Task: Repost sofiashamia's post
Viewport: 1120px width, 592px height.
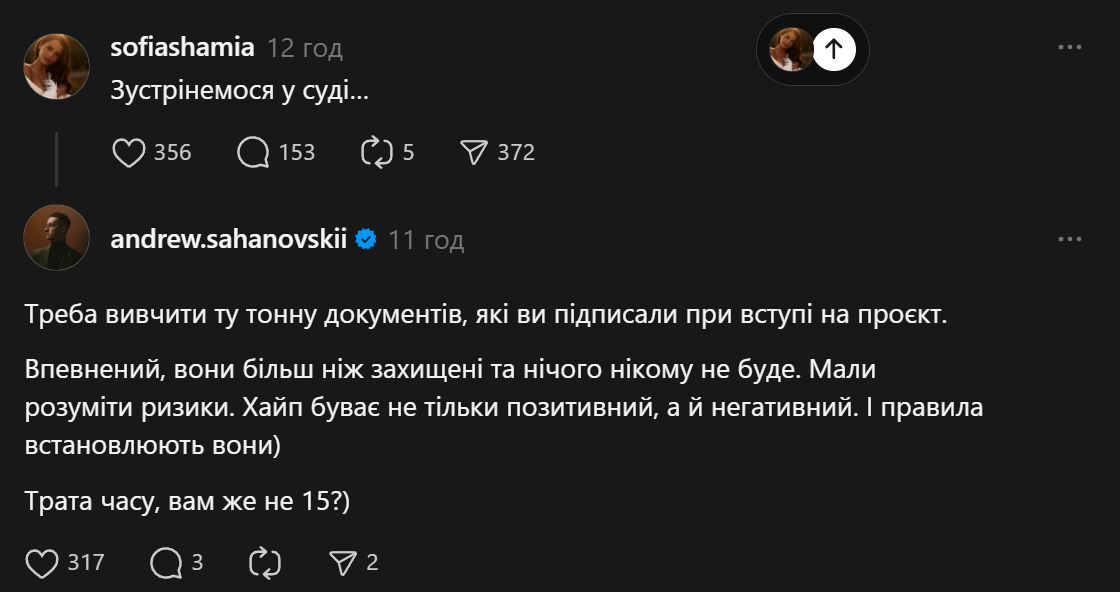Action: click(376, 152)
